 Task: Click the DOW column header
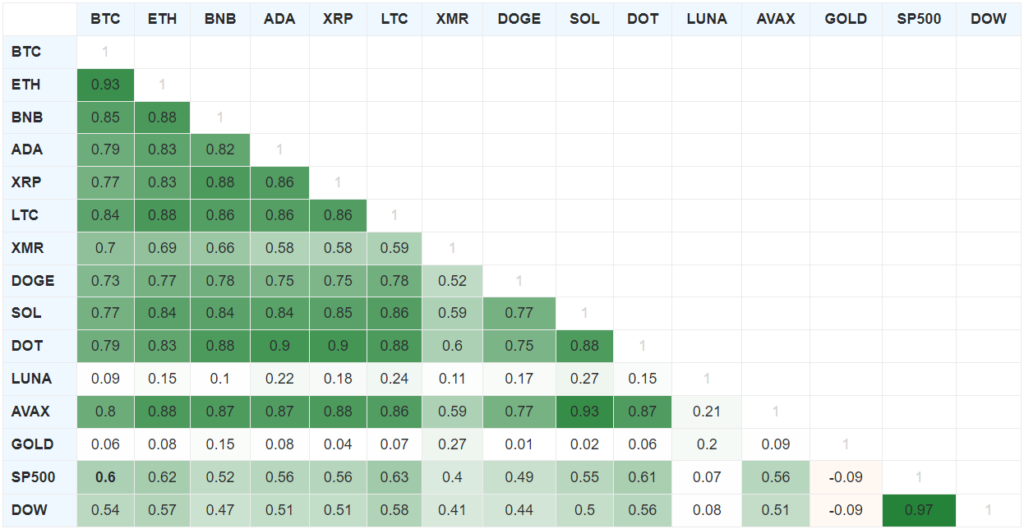pyautogui.click(x=988, y=19)
